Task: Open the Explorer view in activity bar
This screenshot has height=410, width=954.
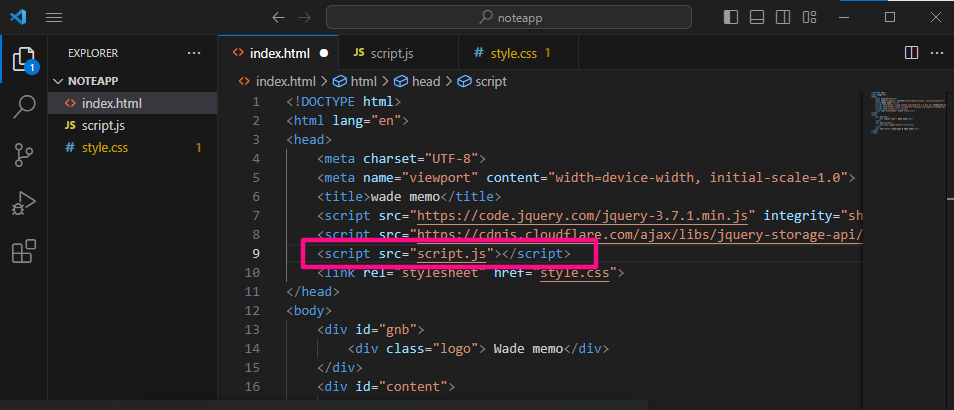Action: [x=24, y=60]
